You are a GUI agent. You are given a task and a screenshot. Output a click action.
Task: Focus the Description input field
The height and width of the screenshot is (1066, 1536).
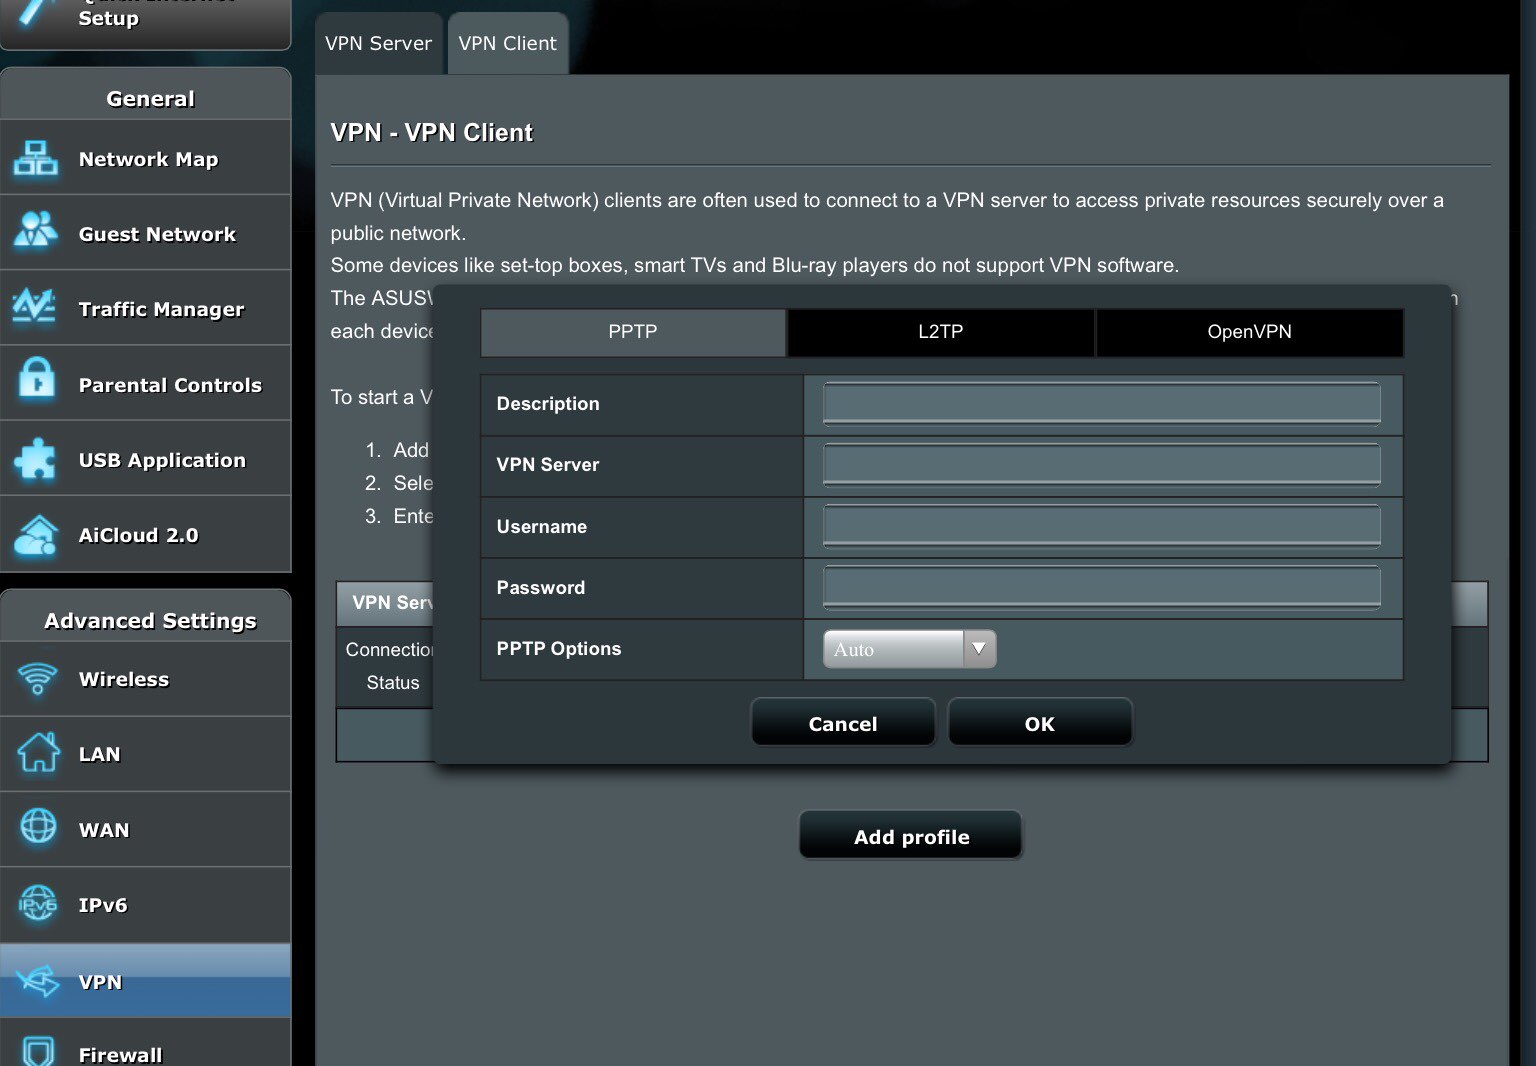coord(1101,404)
